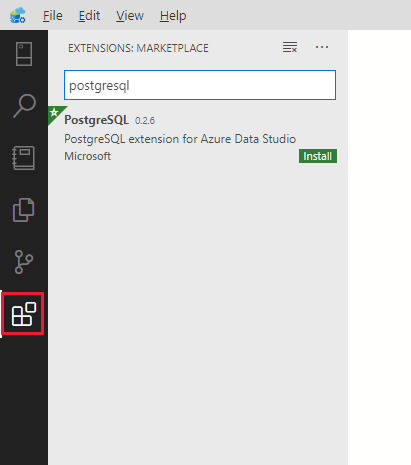Install the PostgreSQL extension
411x465 pixels.
pos(318,156)
